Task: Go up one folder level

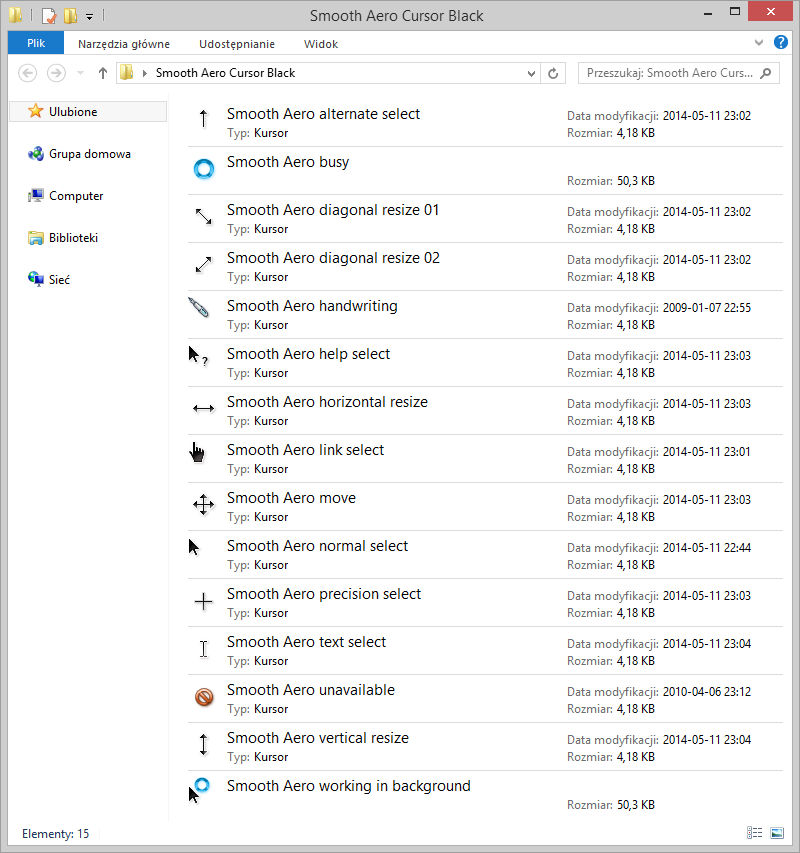Action: [103, 73]
